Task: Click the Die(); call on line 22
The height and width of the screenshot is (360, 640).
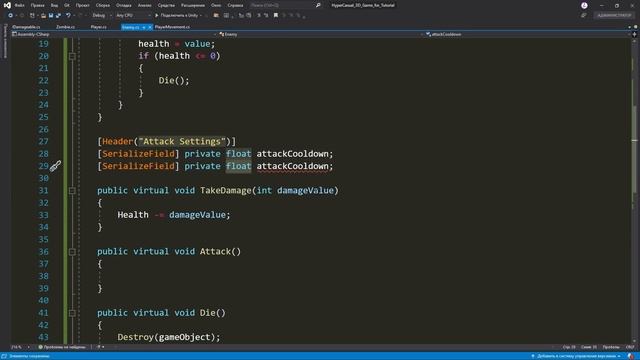Action: click(174, 80)
